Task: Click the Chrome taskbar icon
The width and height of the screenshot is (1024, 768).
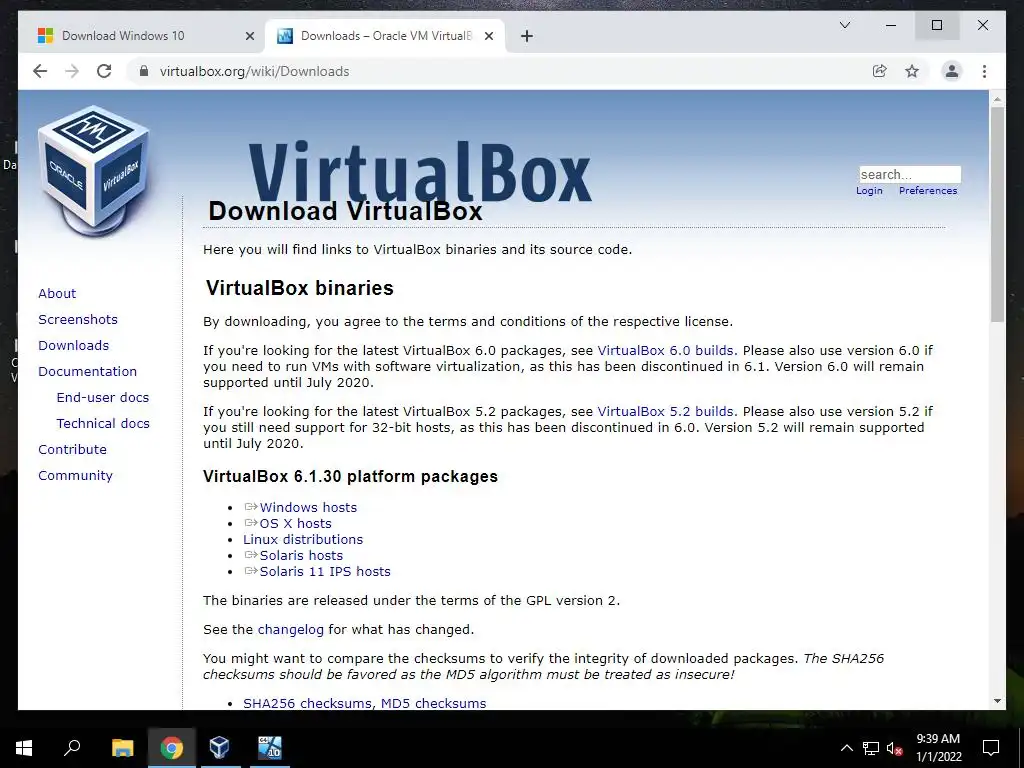Action: click(x=172, y=748)
